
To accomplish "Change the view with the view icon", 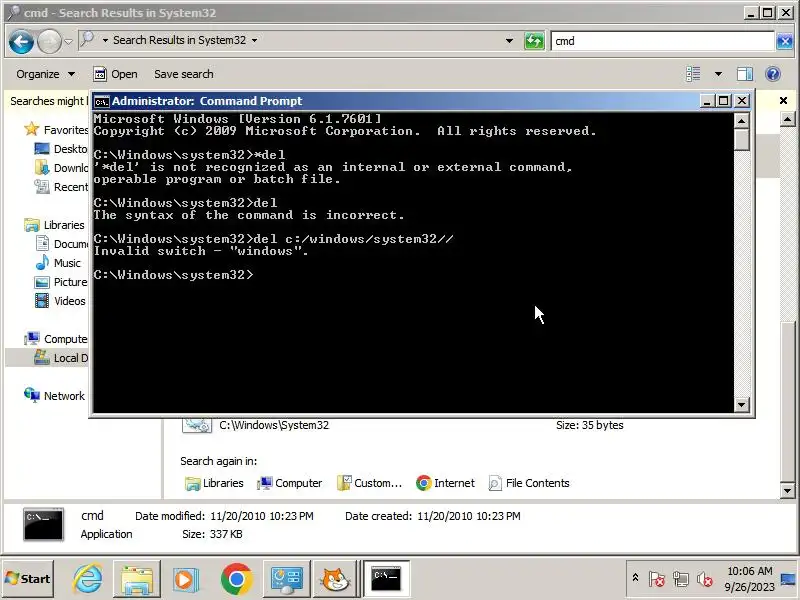I will coord(693,74).
